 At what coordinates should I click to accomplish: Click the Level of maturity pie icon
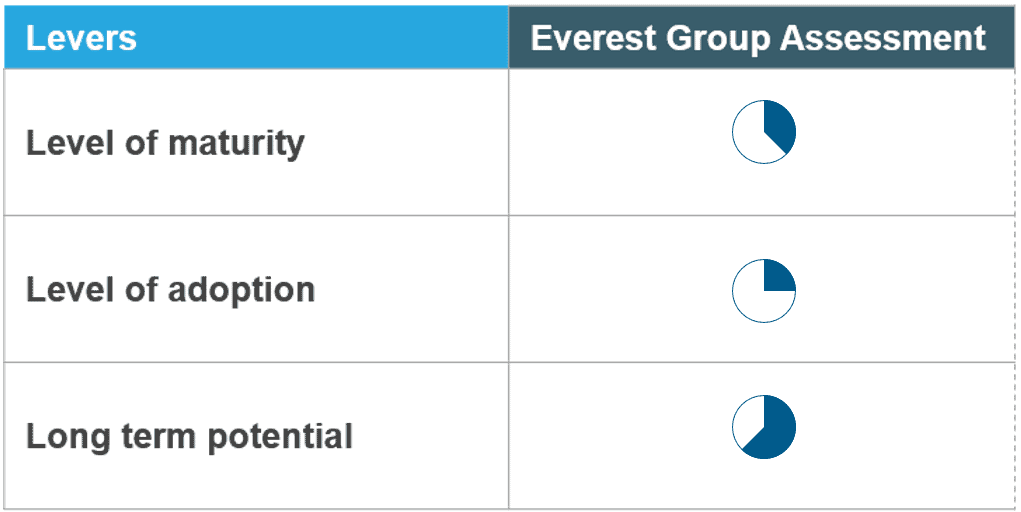pyautogui.click(x=764, y=132)
